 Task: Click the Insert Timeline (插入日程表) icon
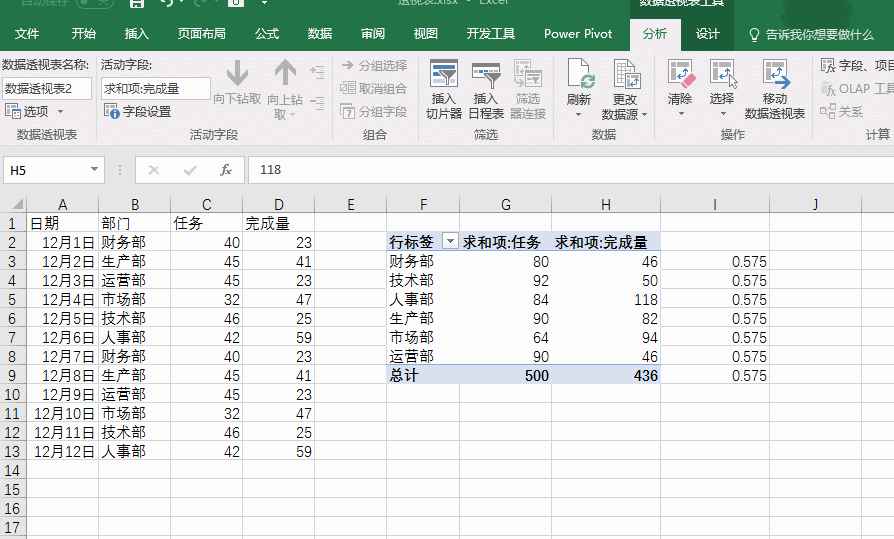pos(486,77)
